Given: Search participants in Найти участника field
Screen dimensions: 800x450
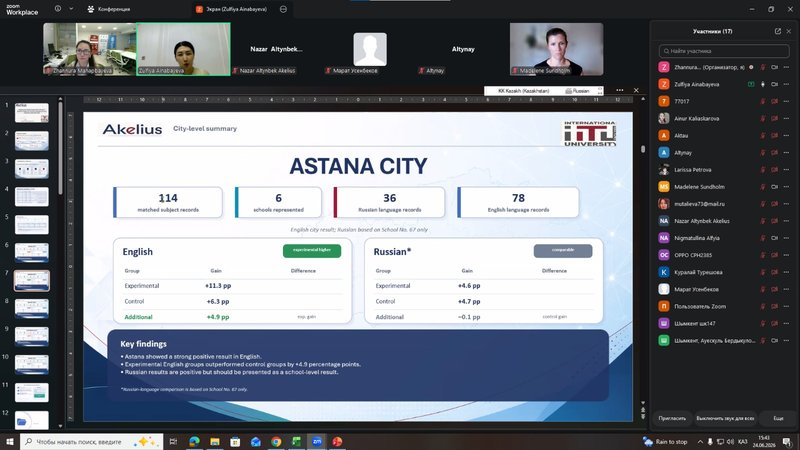Looking at the screenshot, I should (724, 51).
